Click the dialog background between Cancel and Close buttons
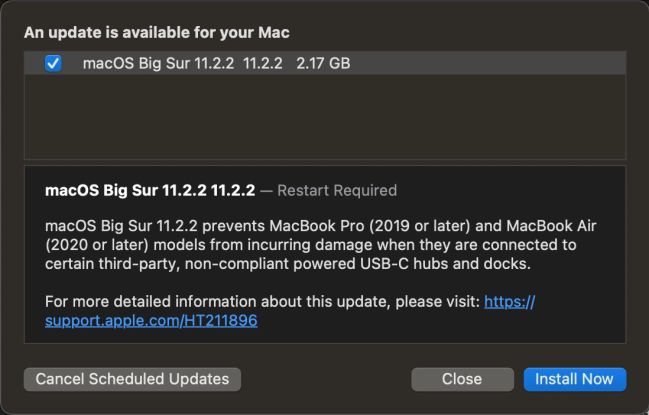 (326, 379)
